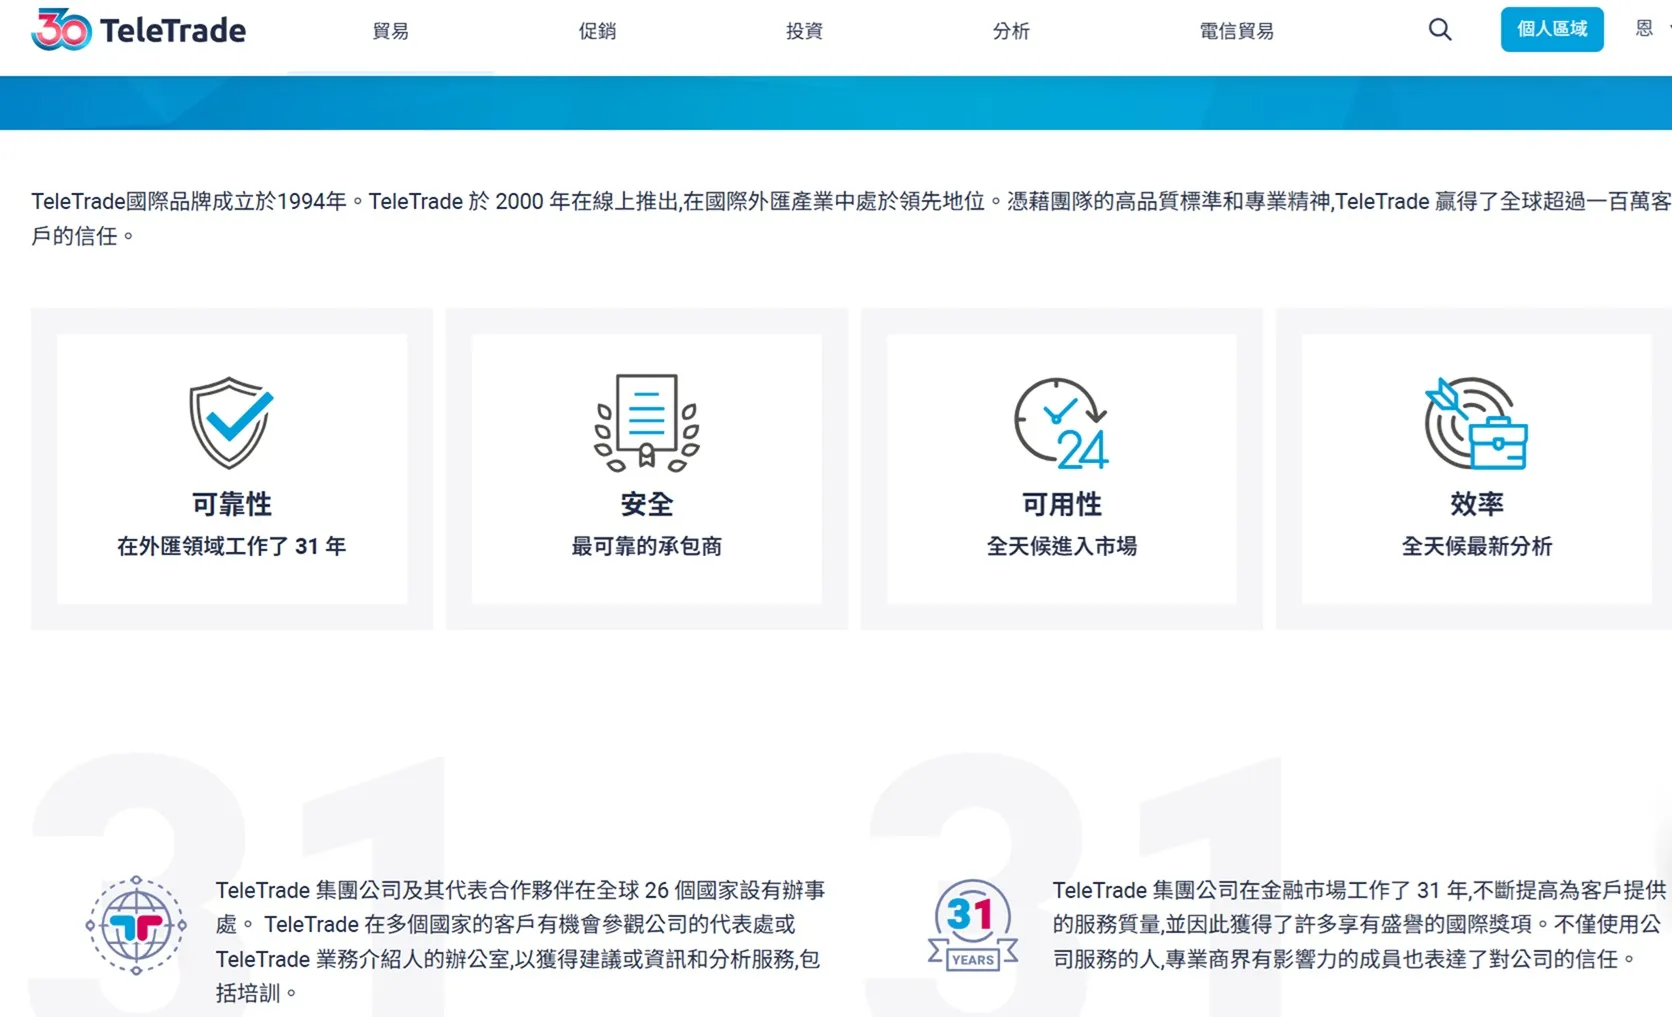This screenshot has height=1017, width=1672.
Task: Click the shield checkmark reliability icon
Action: (231, 422)
